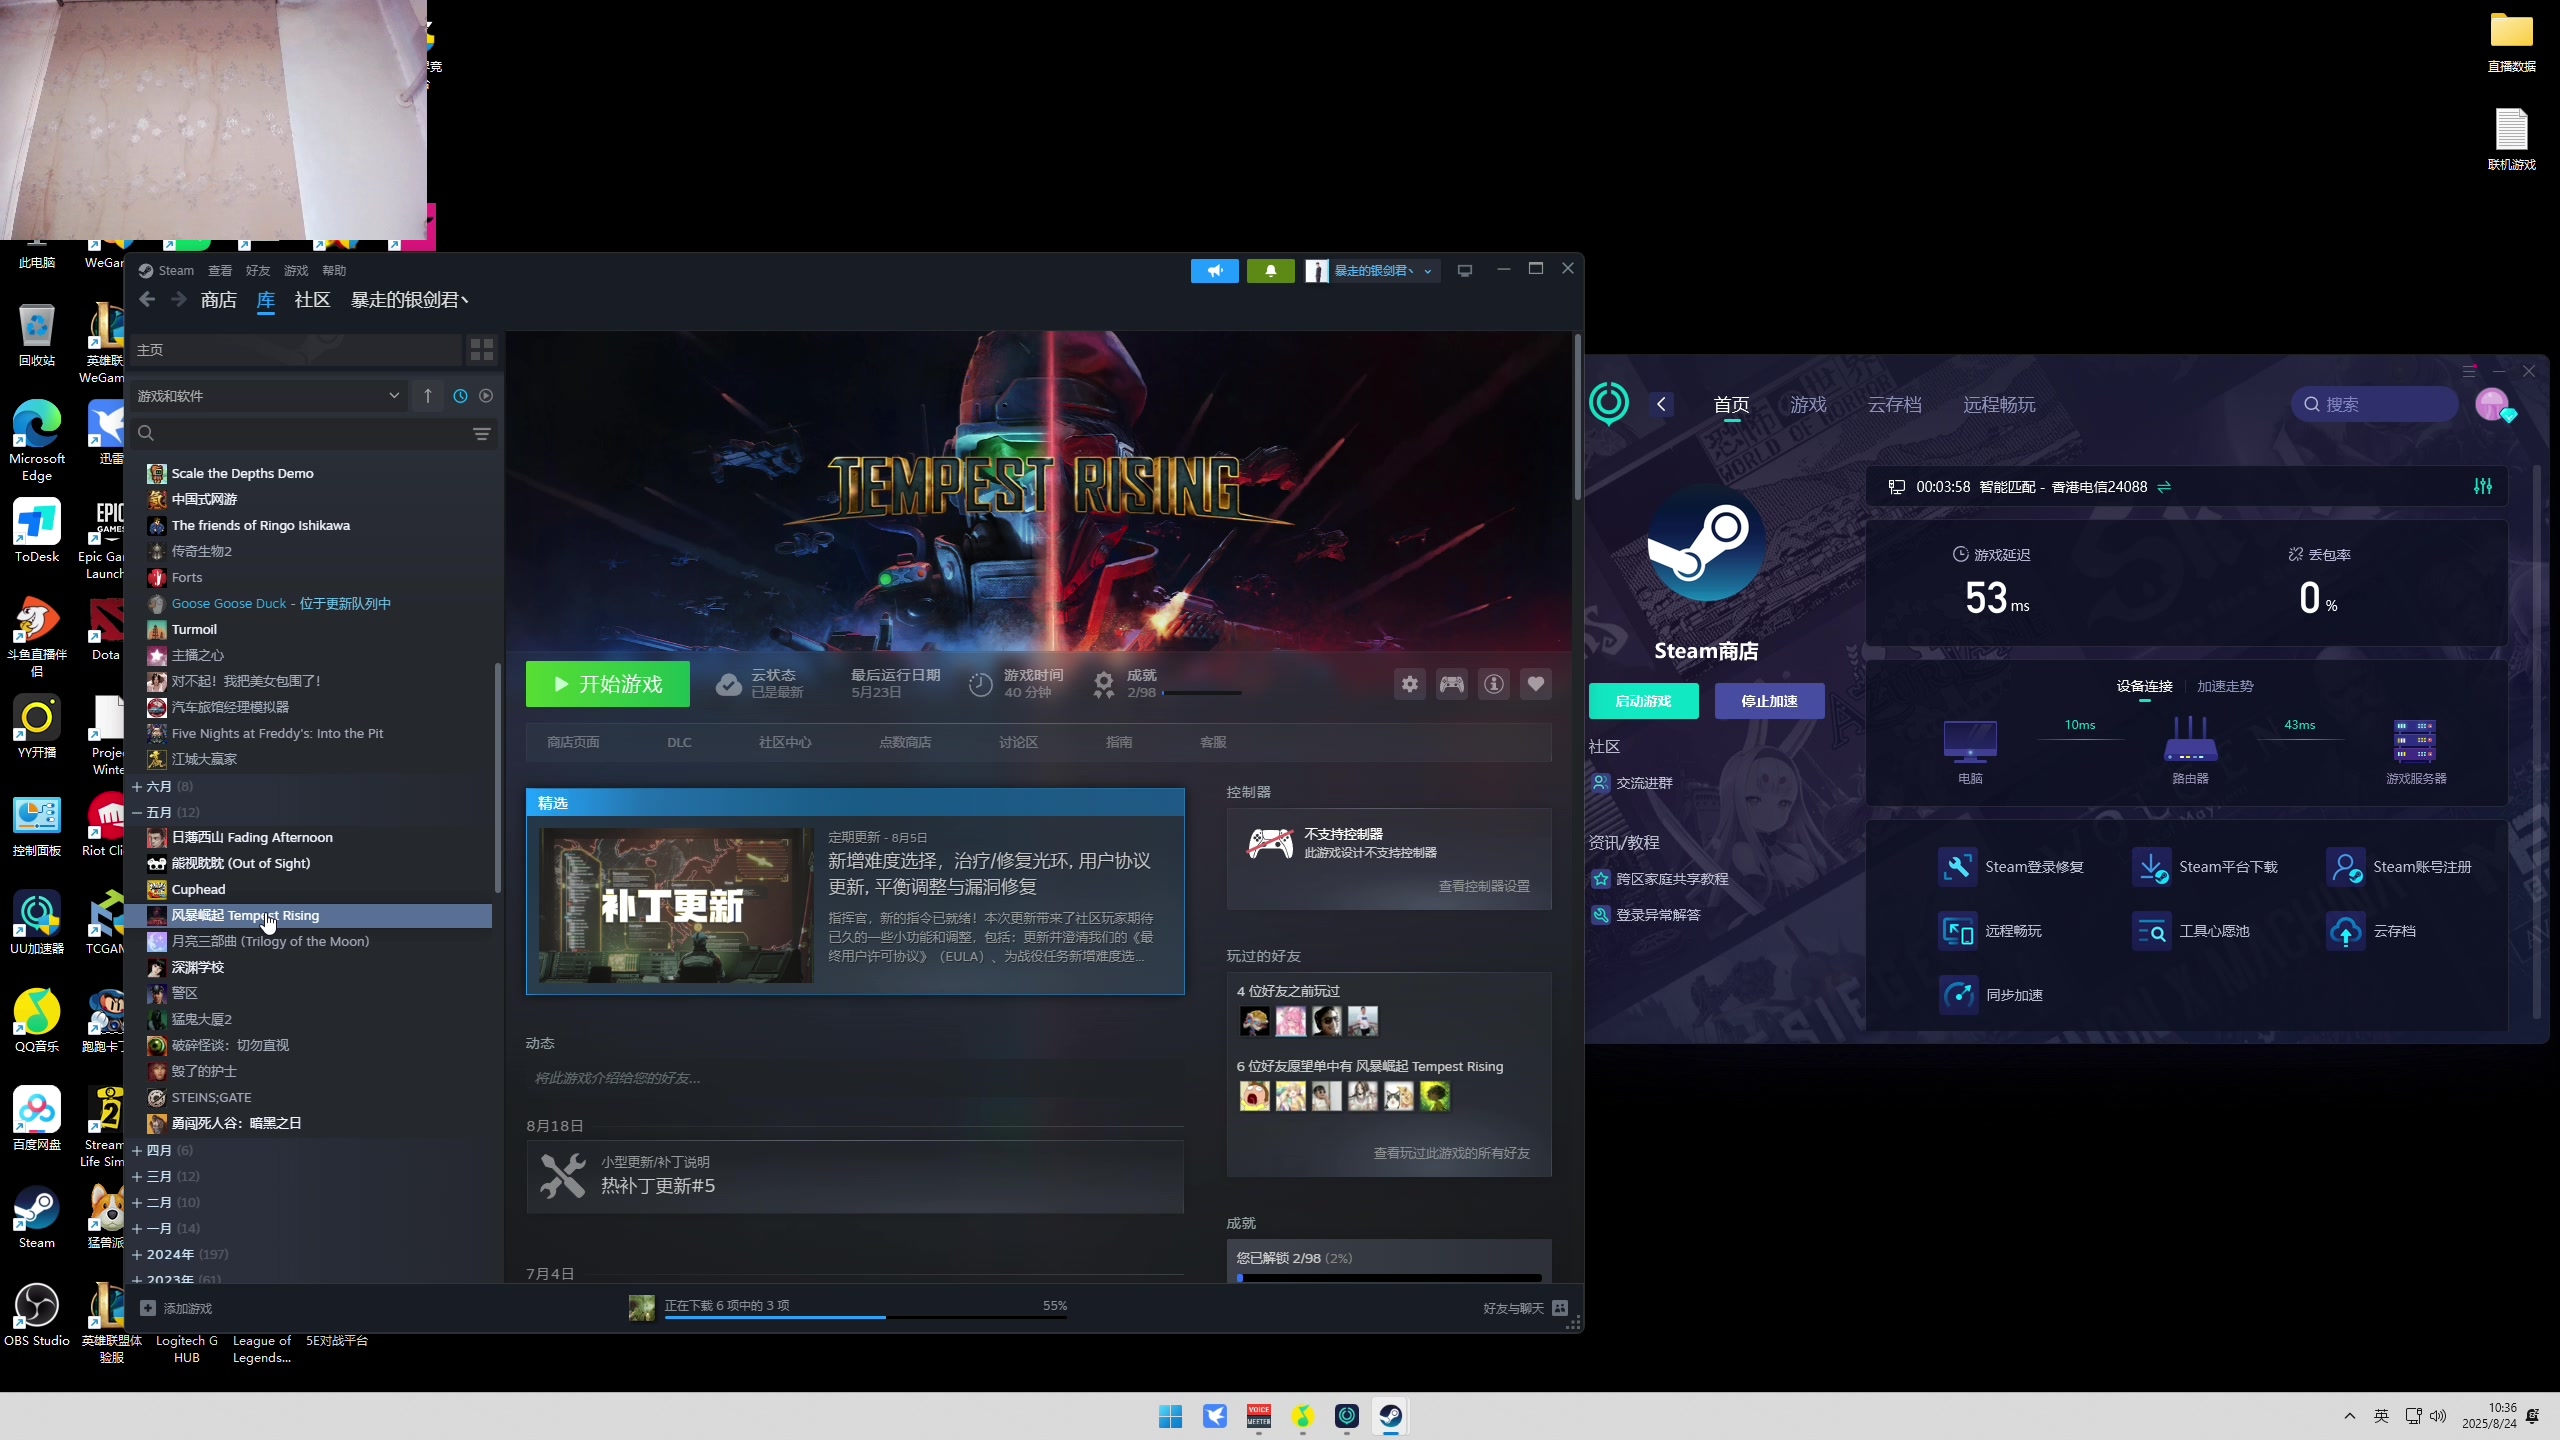Open Windows Start button on taskbar
This screenshot has height=1440, width=2560.
pyautogui.click(x=1170, y=1416)
